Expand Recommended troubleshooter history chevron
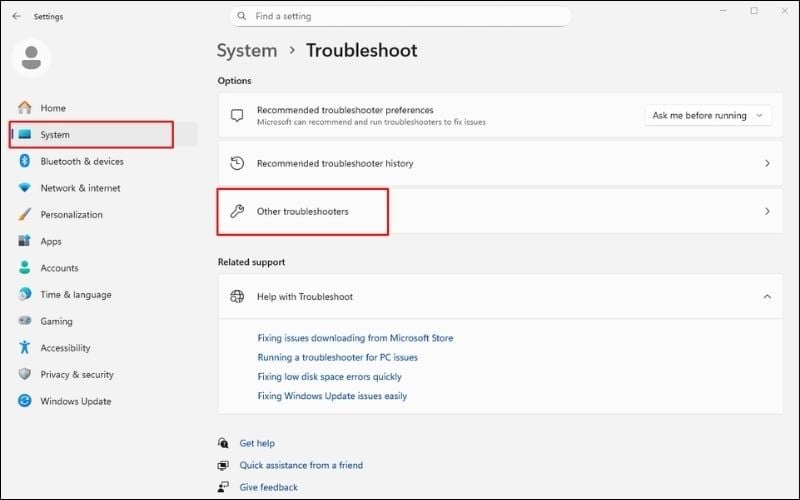This screenshot has width=800, height=500. coord(767,163)
